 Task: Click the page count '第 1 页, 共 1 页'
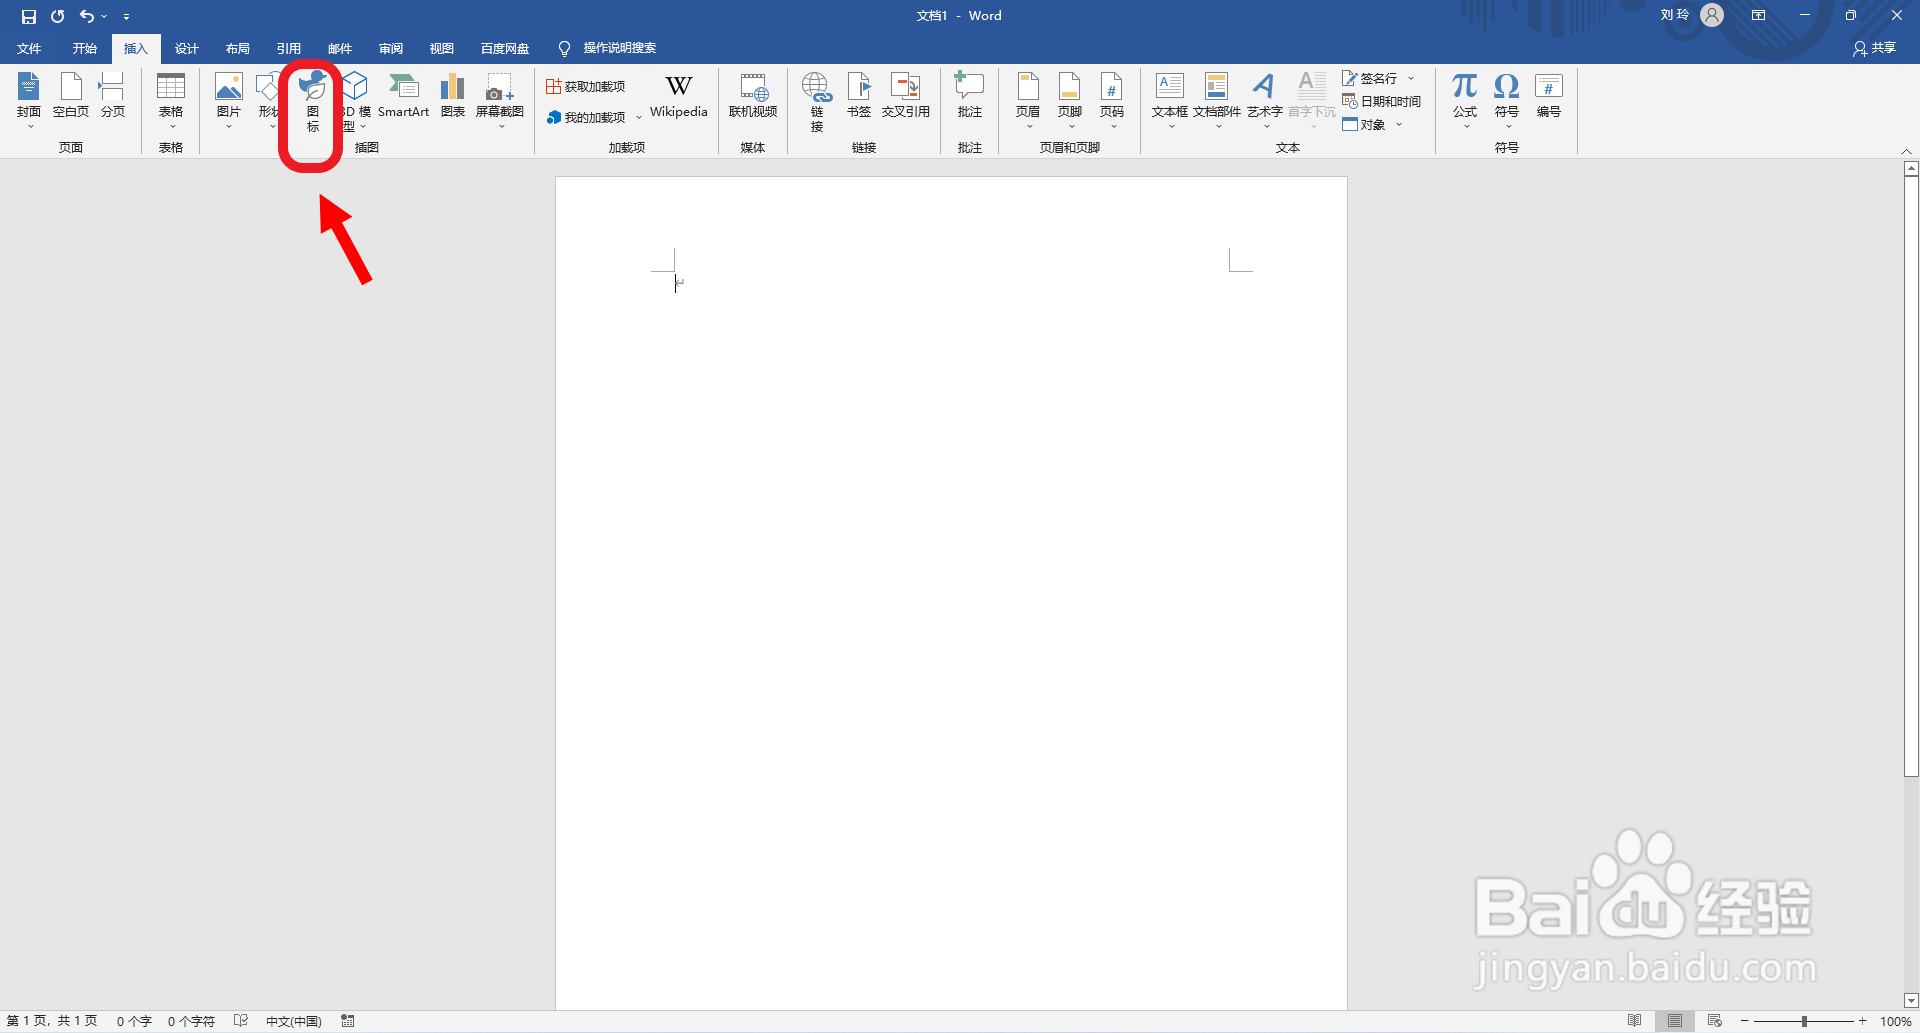[52, 1021]
